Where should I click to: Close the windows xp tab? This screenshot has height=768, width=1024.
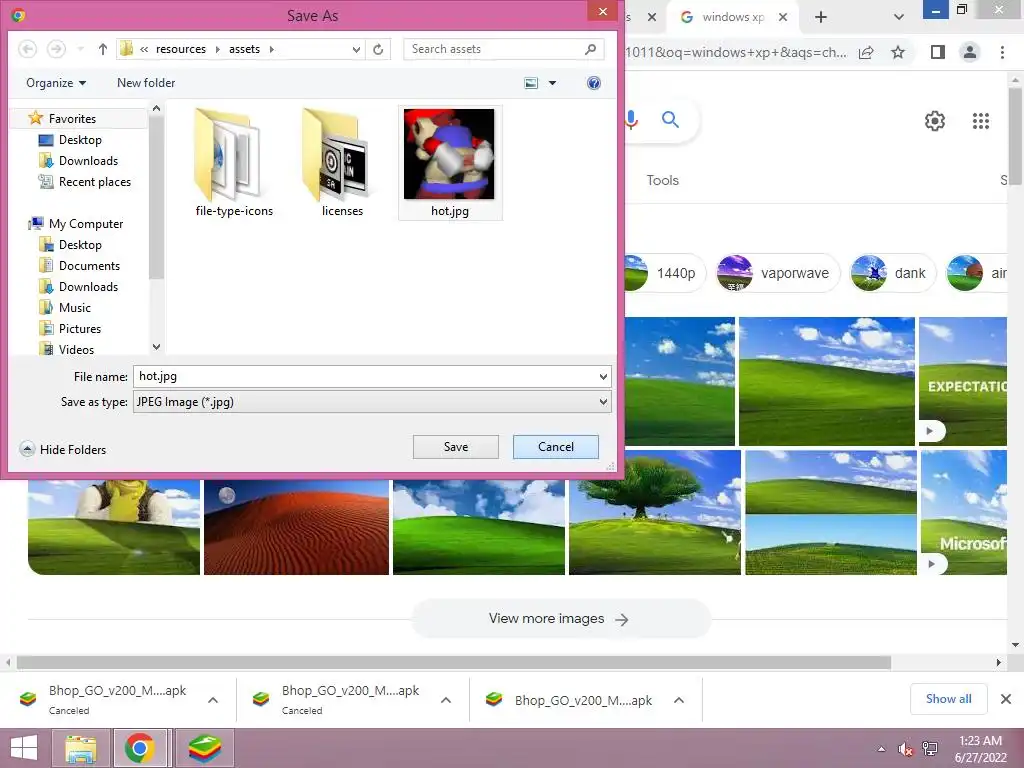783,18
